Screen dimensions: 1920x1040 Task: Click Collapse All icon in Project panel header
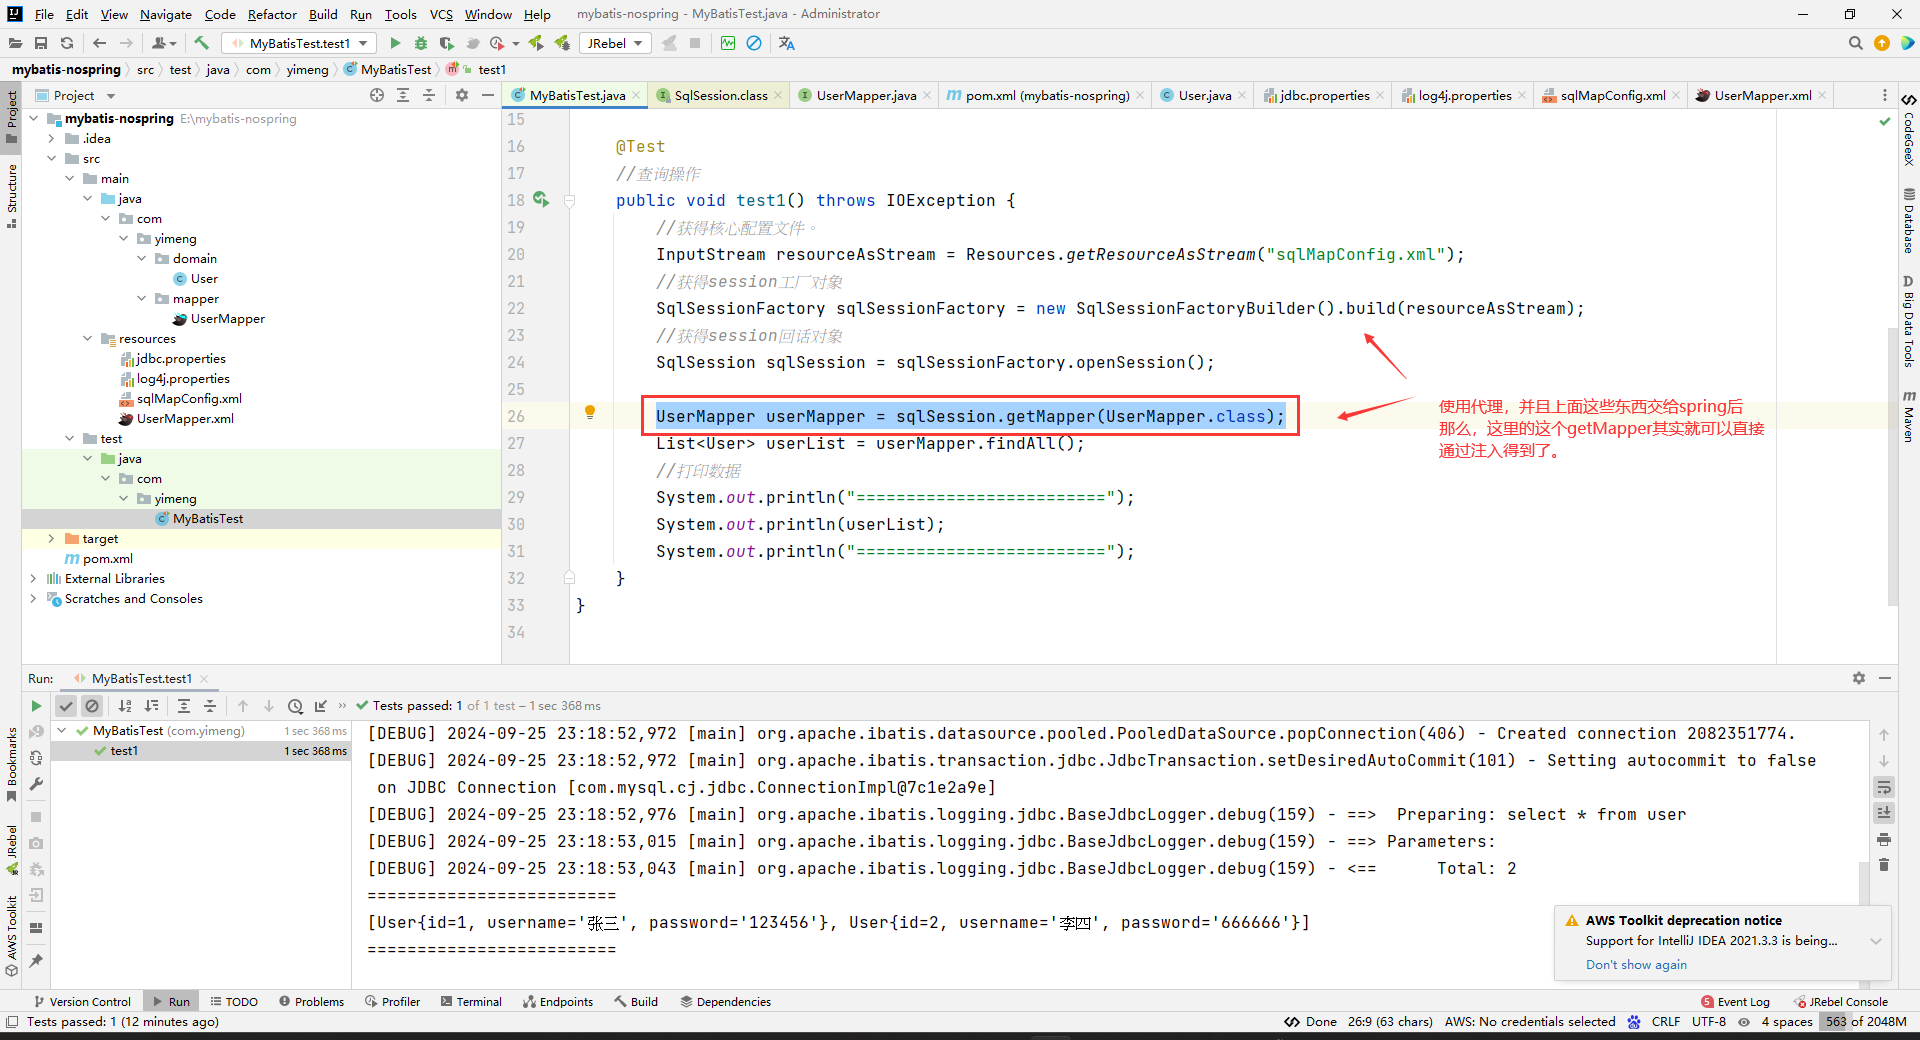[x=429, y=95]
